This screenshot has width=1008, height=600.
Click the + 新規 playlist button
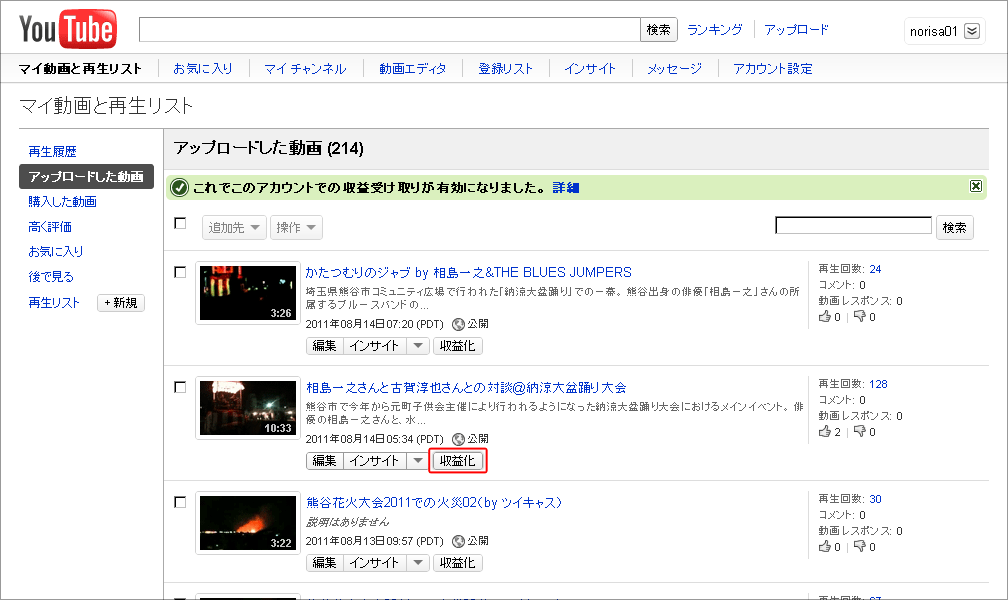(121, 303)
